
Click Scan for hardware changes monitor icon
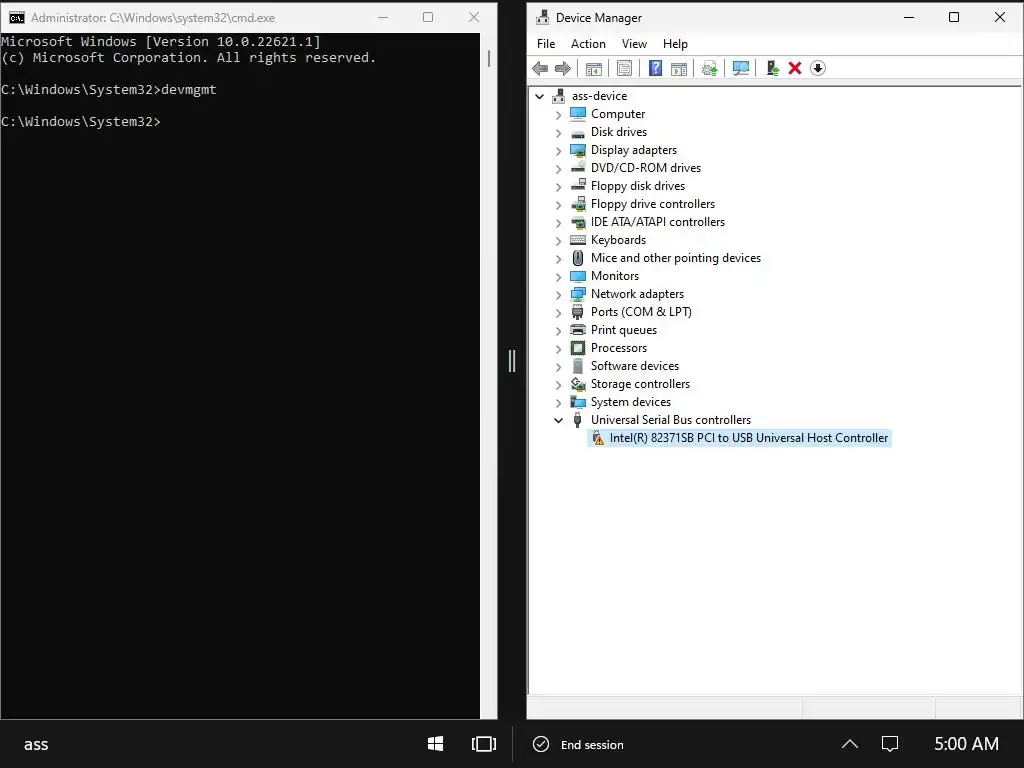click(741, 69)
